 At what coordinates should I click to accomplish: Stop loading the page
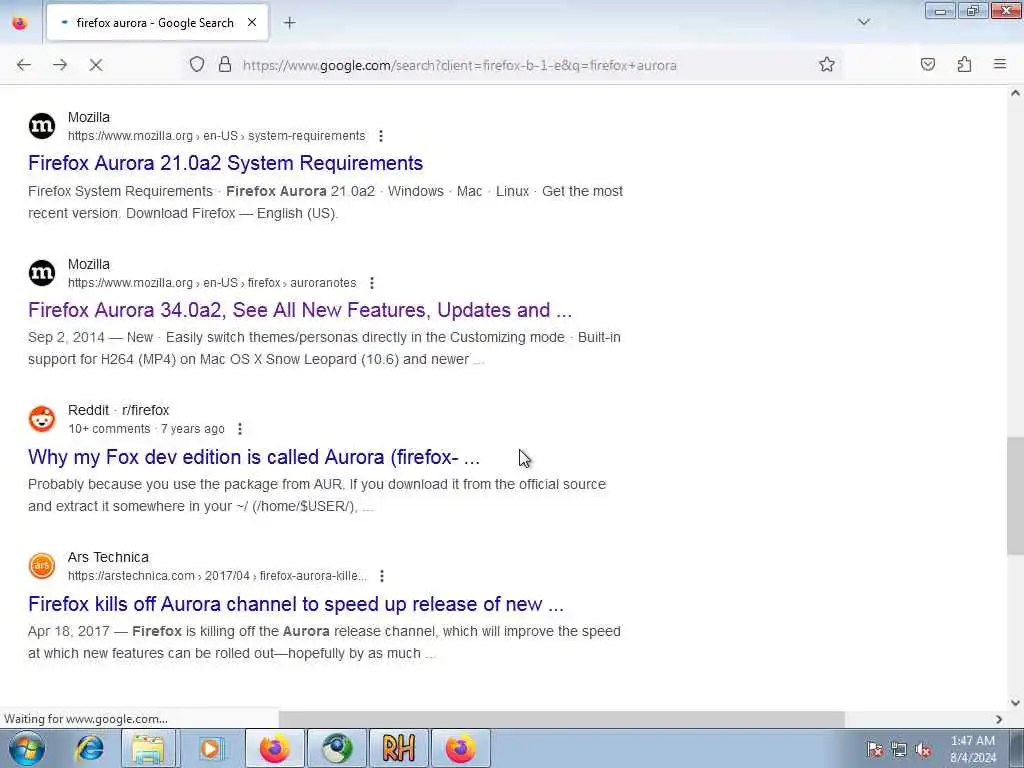pyautogui.click(x=95, y=65)
